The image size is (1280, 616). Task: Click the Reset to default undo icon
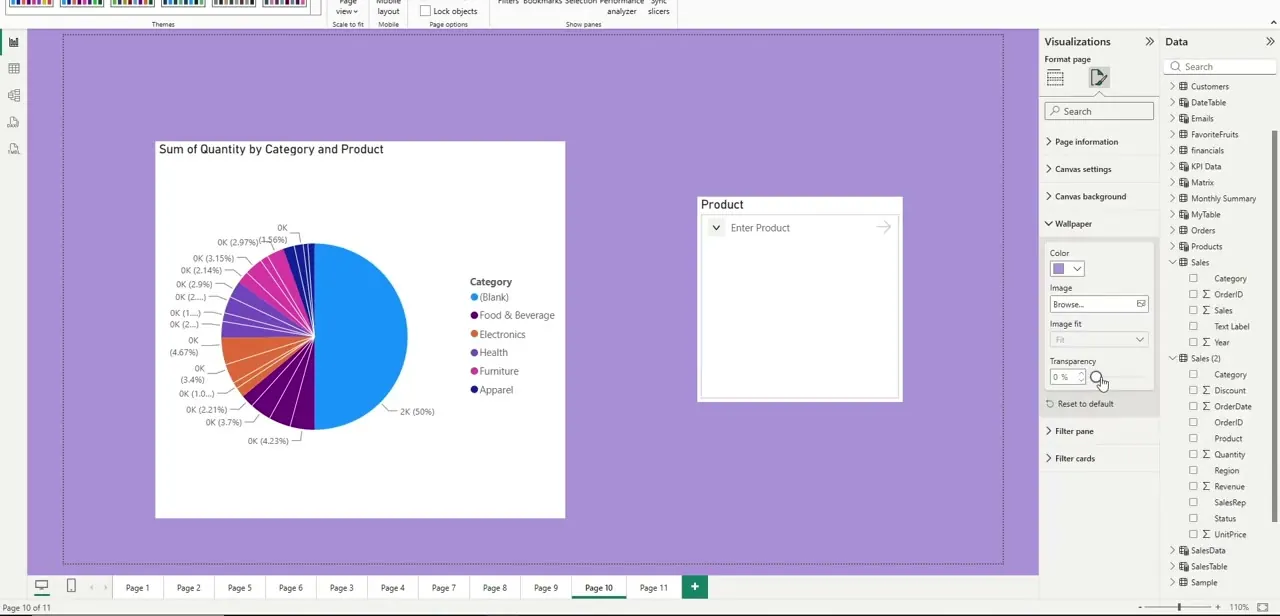tap(1050, 404)
